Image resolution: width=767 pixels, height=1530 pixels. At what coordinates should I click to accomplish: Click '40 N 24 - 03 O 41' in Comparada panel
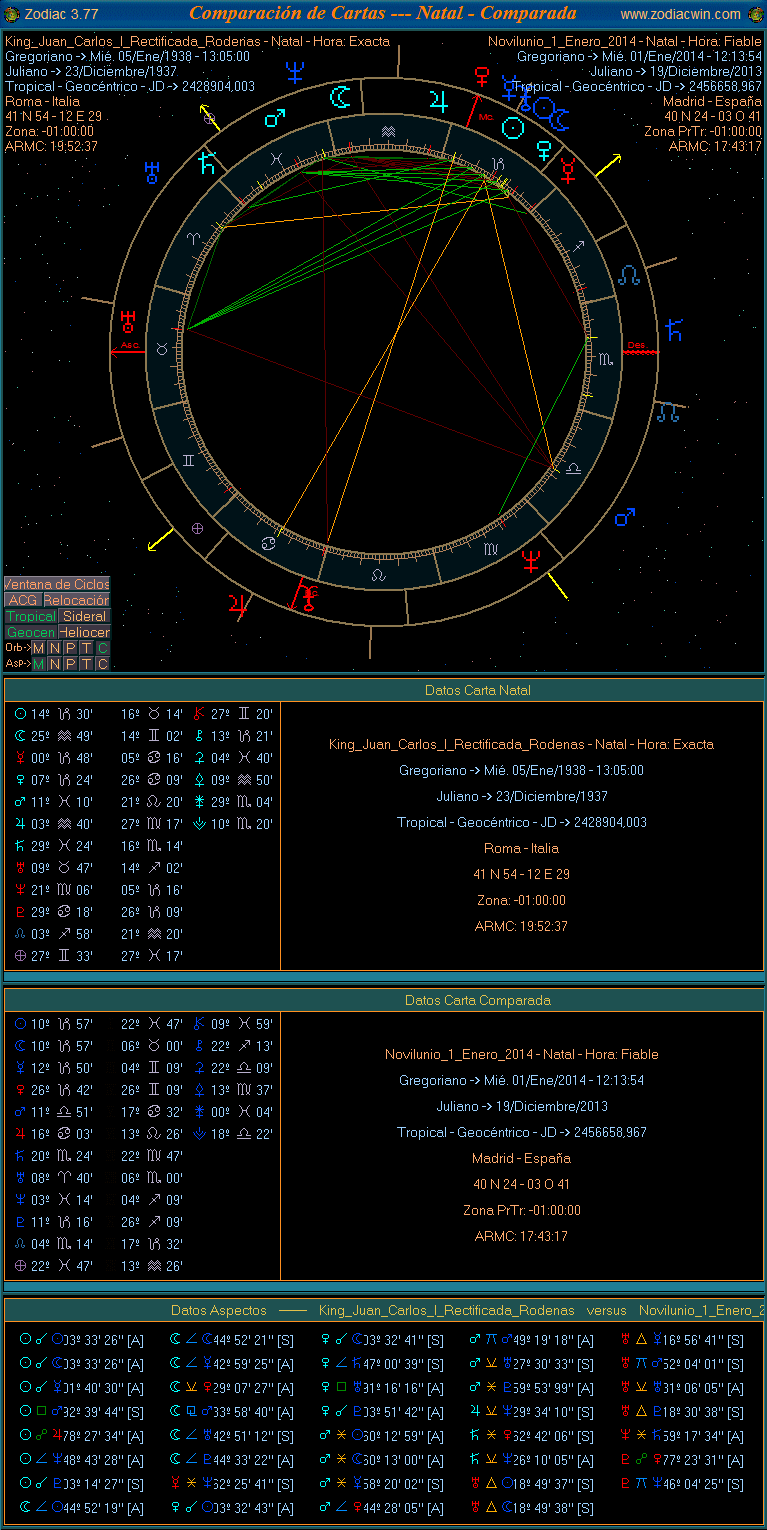[x=521, y=1184]
